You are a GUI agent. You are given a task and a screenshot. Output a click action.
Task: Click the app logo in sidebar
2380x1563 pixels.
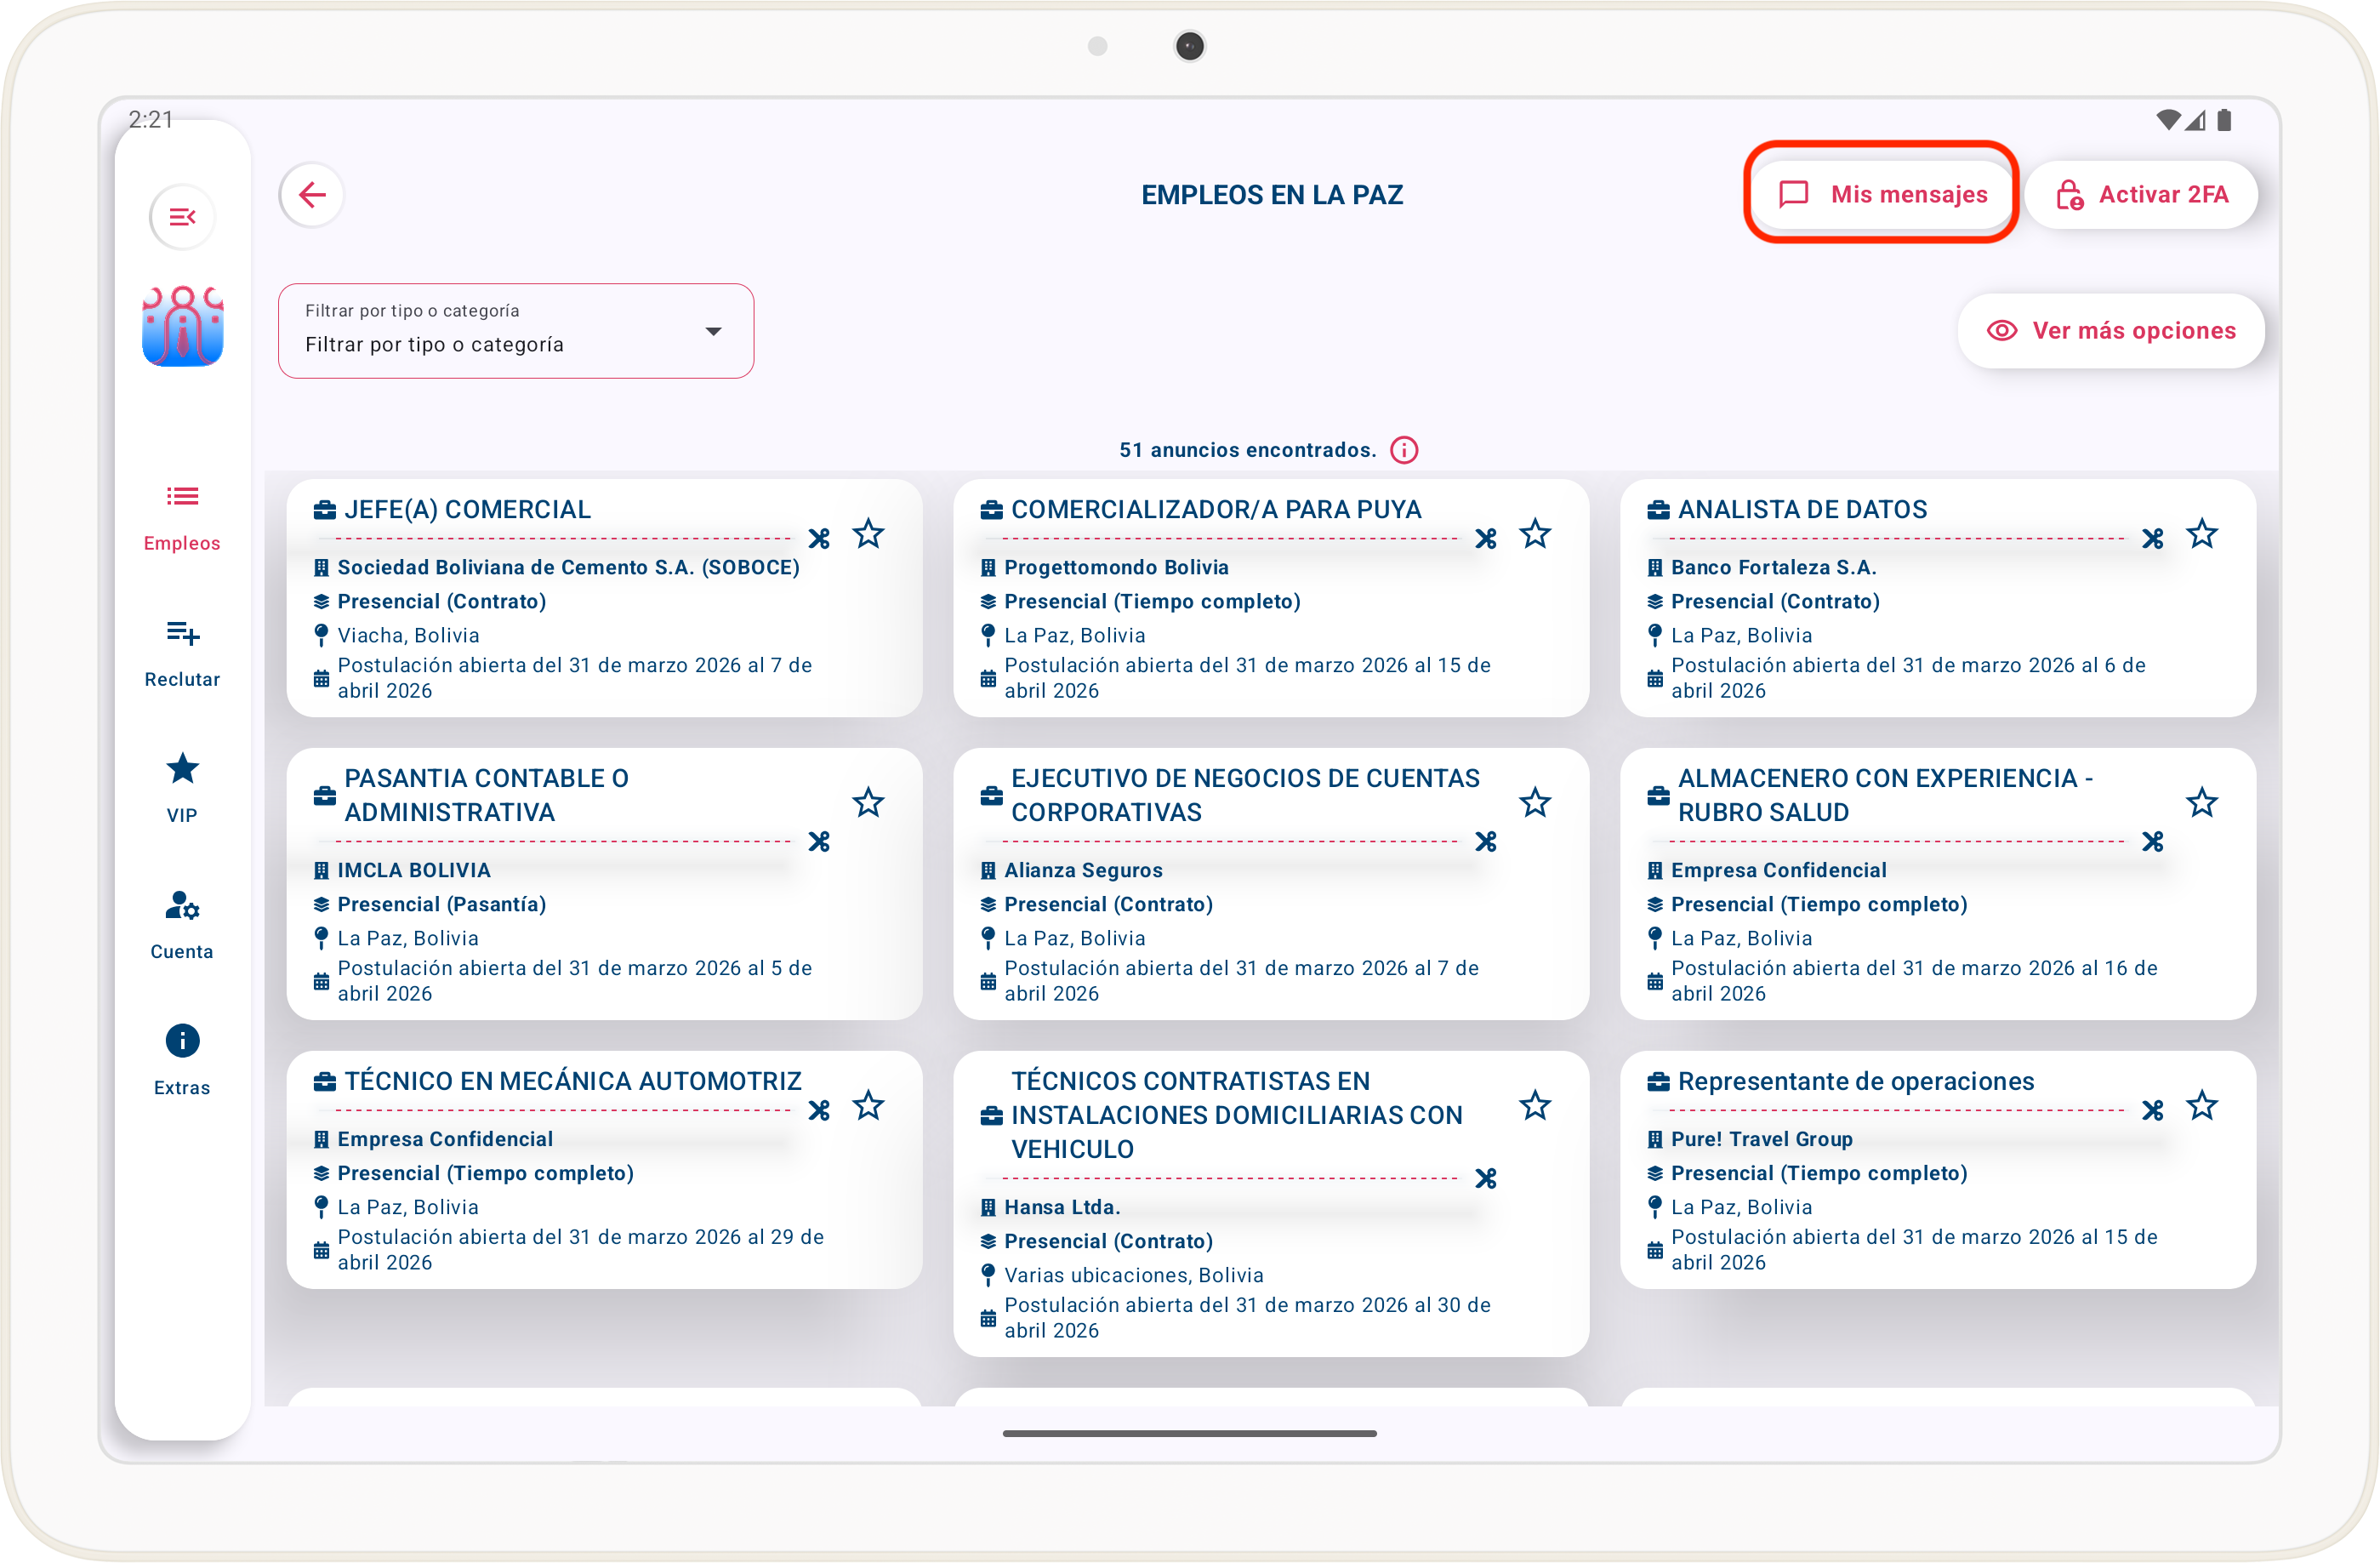[182, 327]
